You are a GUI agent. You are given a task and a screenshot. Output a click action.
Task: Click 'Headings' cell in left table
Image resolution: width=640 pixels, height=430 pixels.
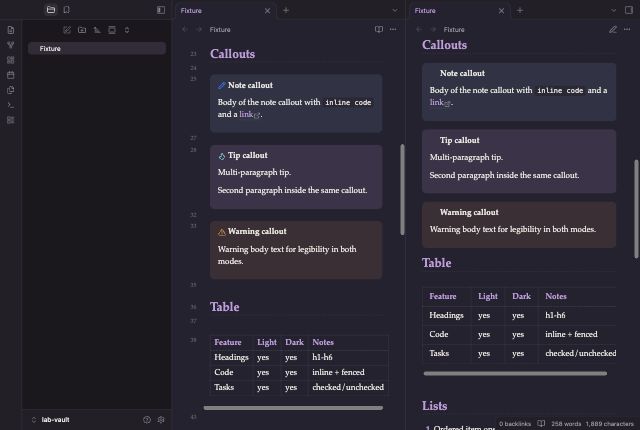coord(231,357)
